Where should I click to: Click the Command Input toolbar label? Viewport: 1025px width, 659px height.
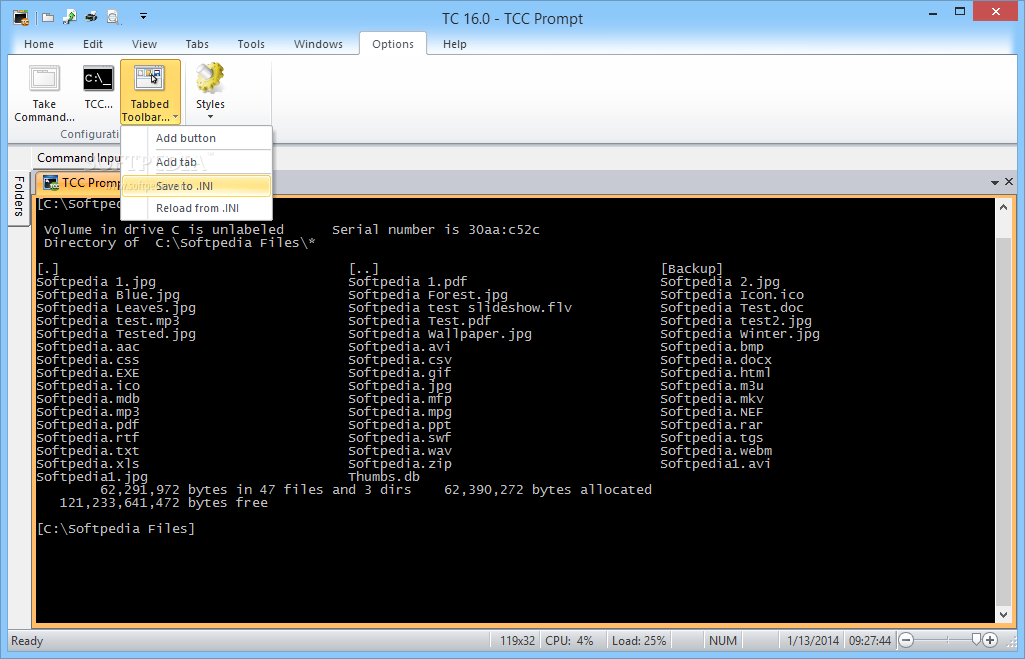pyautogui.click(x=78, y=158)
